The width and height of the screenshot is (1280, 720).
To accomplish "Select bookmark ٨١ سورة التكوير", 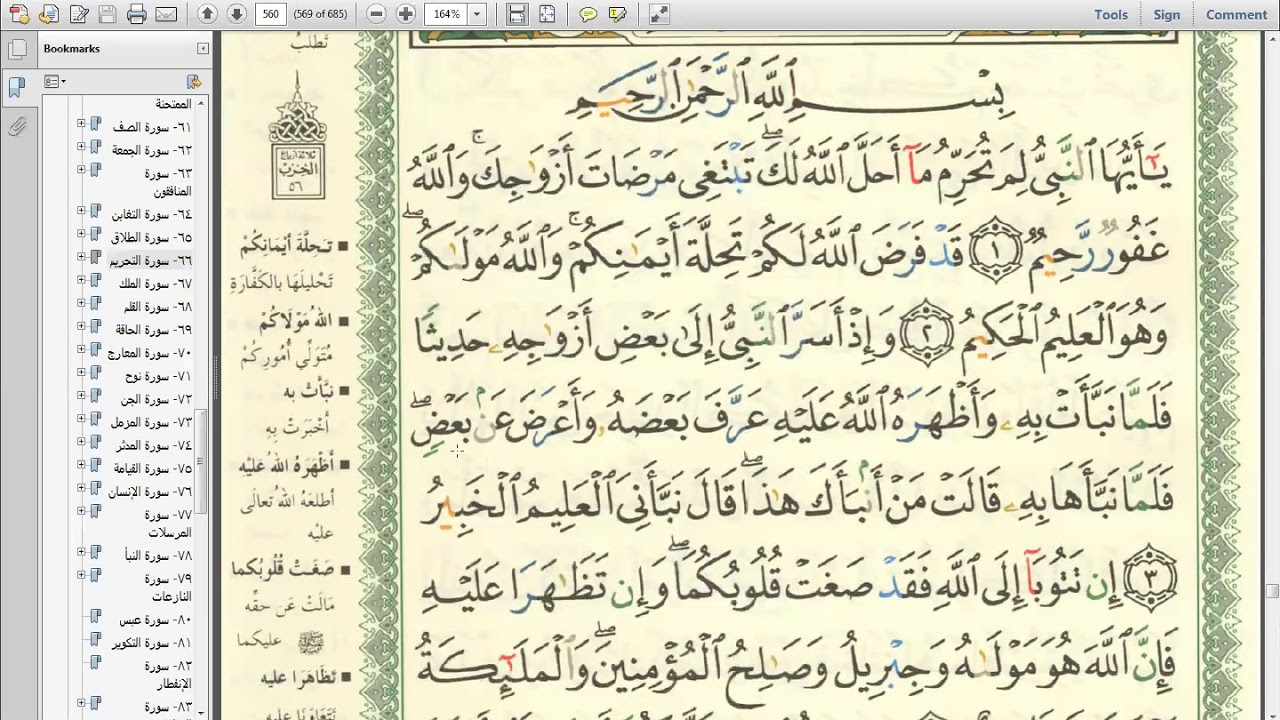I will (x=151, y=643).
